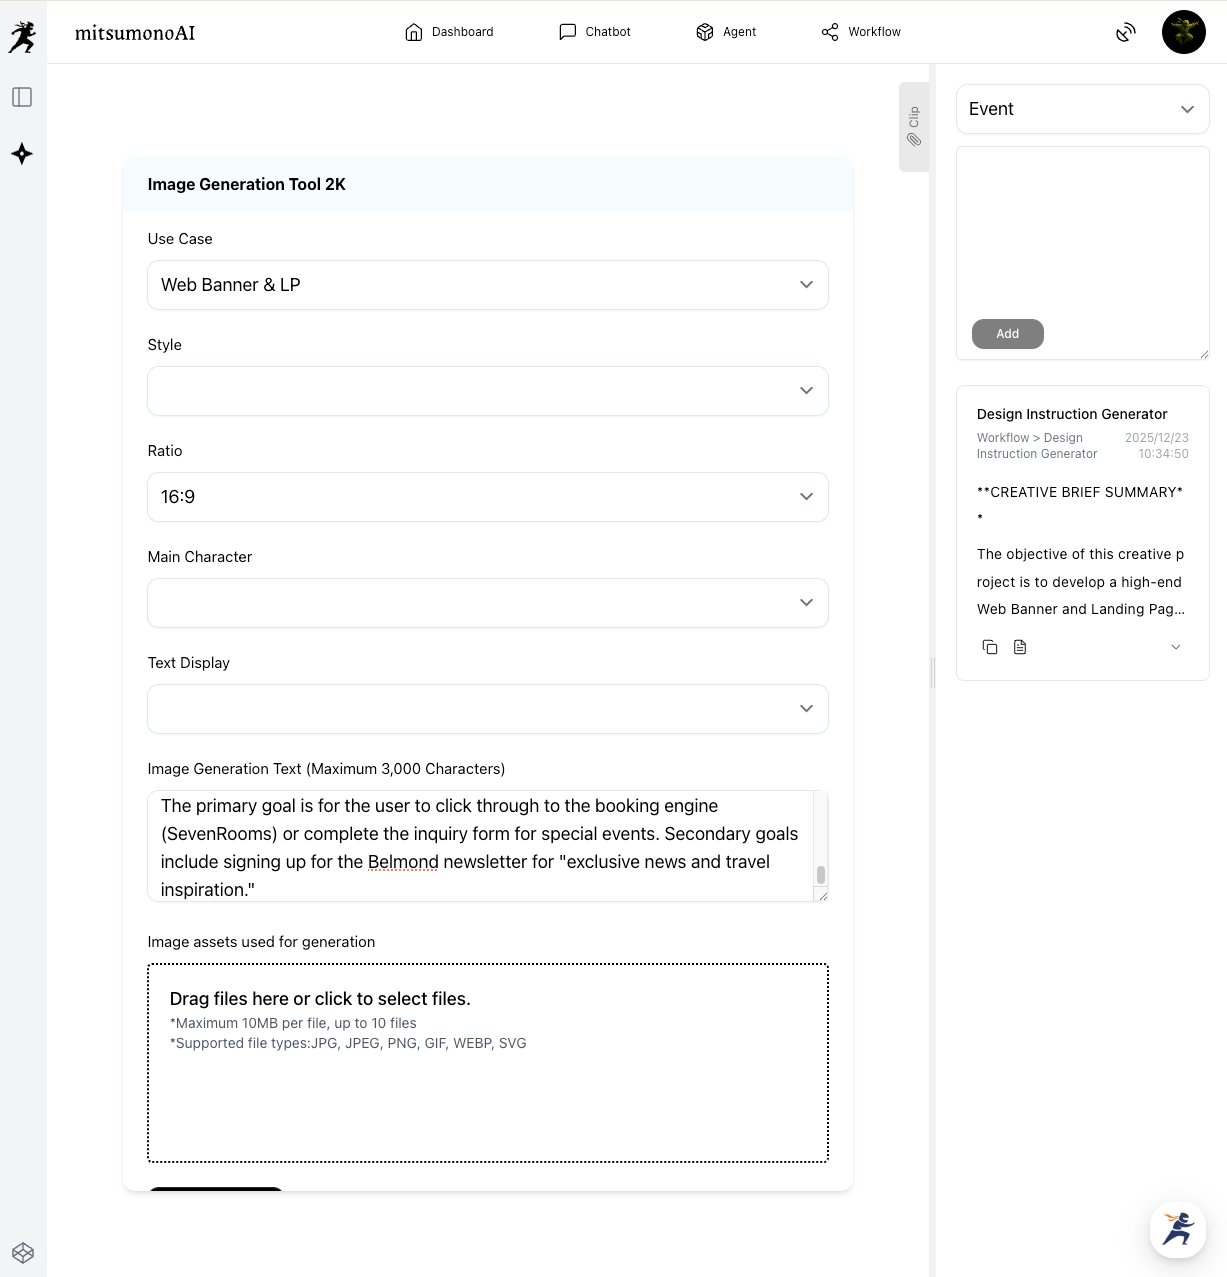1227x1277 pixels.
Task: Open the Style dropdown
Action: pos(488,391)
